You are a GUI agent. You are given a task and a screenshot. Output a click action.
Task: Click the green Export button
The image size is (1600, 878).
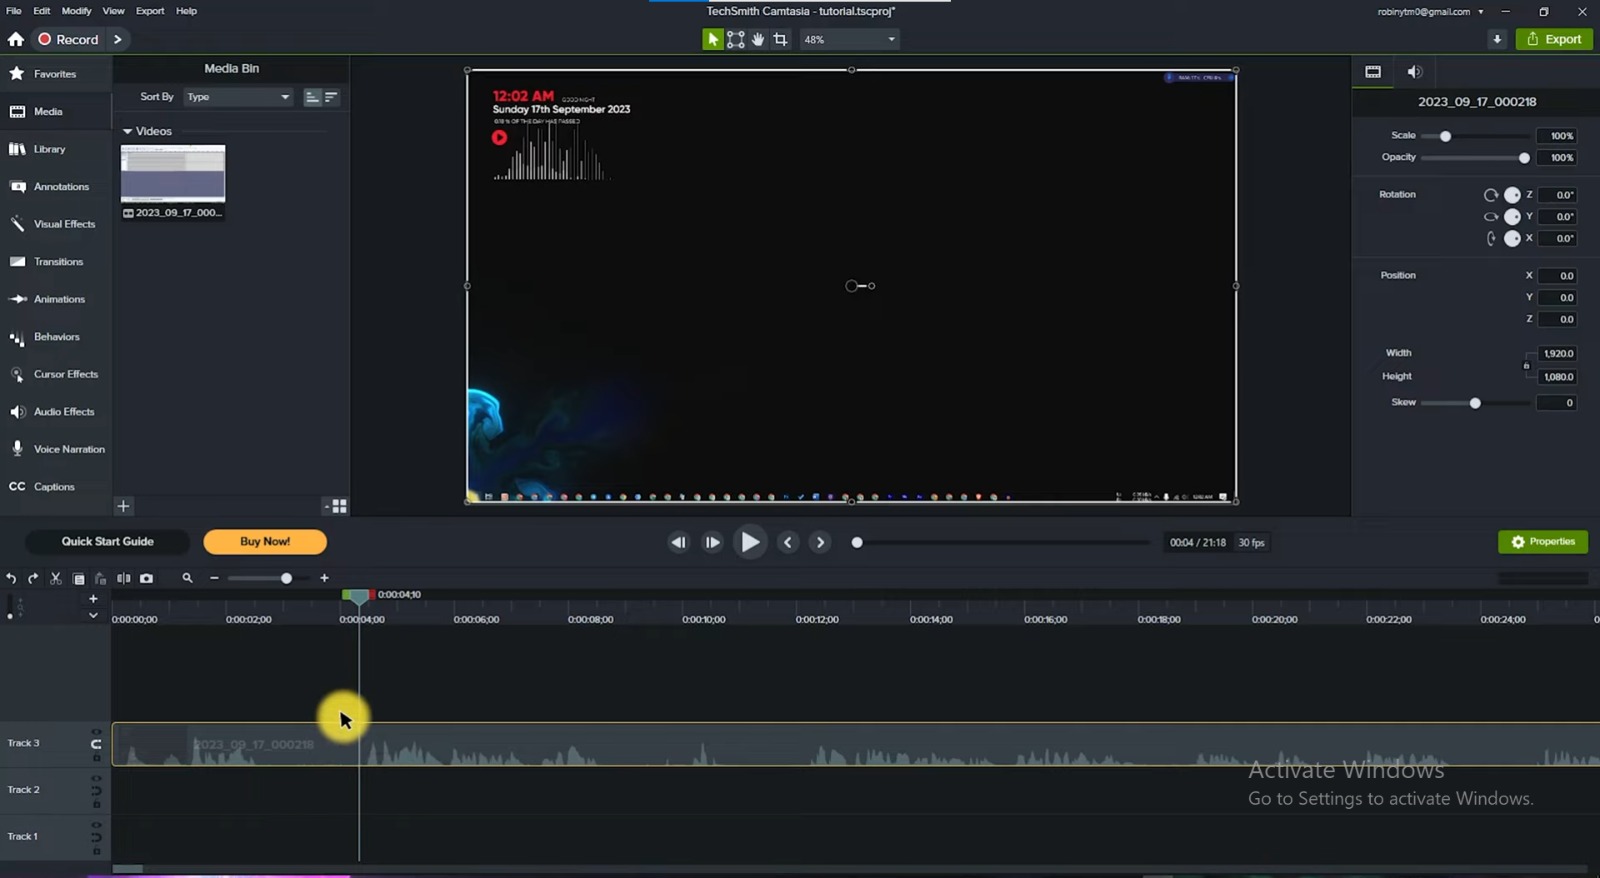pos(1554,39)
